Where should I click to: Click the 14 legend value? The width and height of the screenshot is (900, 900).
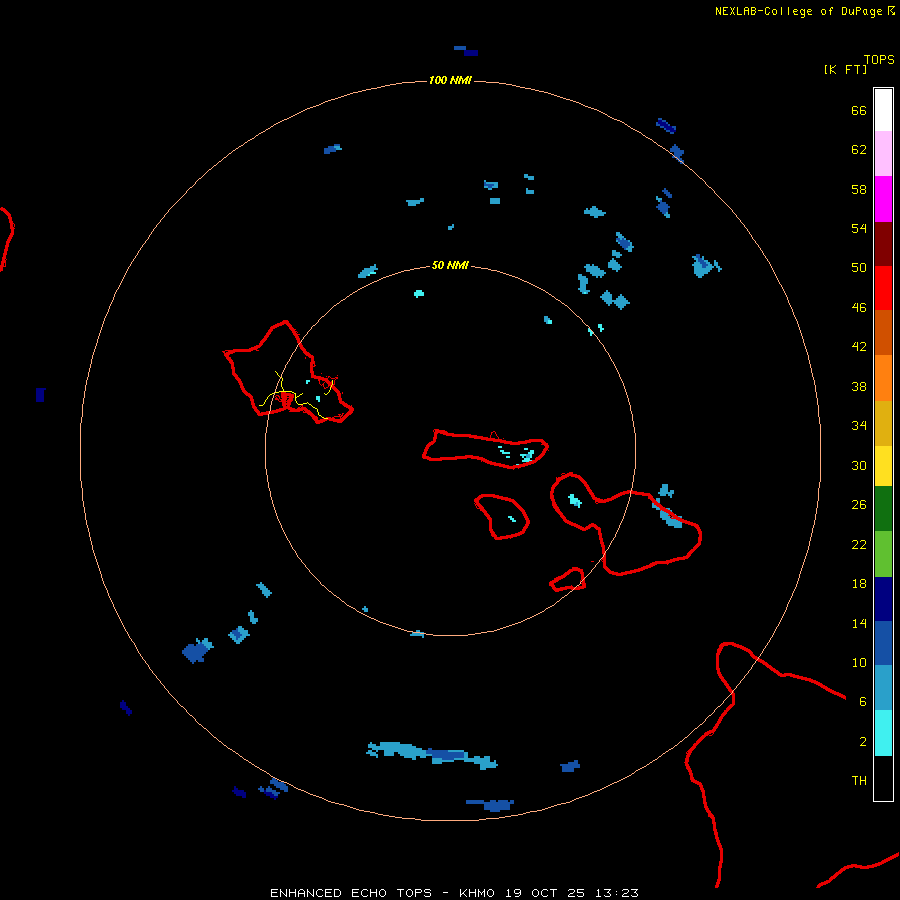point(859,623)
